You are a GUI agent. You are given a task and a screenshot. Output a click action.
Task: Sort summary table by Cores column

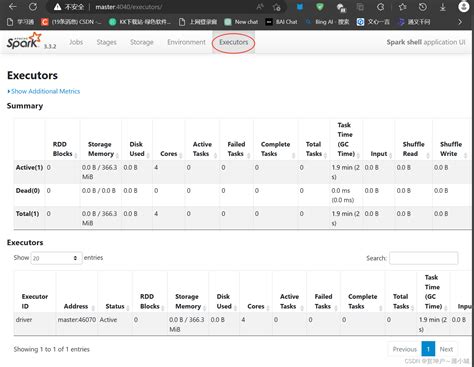click(171, 154)
